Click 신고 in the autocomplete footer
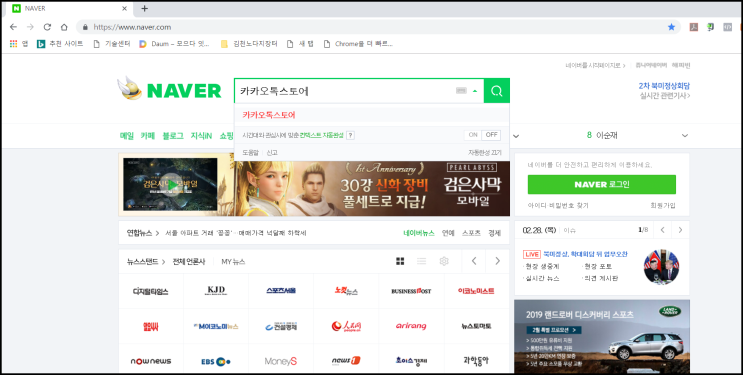This screenshot has width=743, height=375. pyautogui.click(x=272, y=153)
